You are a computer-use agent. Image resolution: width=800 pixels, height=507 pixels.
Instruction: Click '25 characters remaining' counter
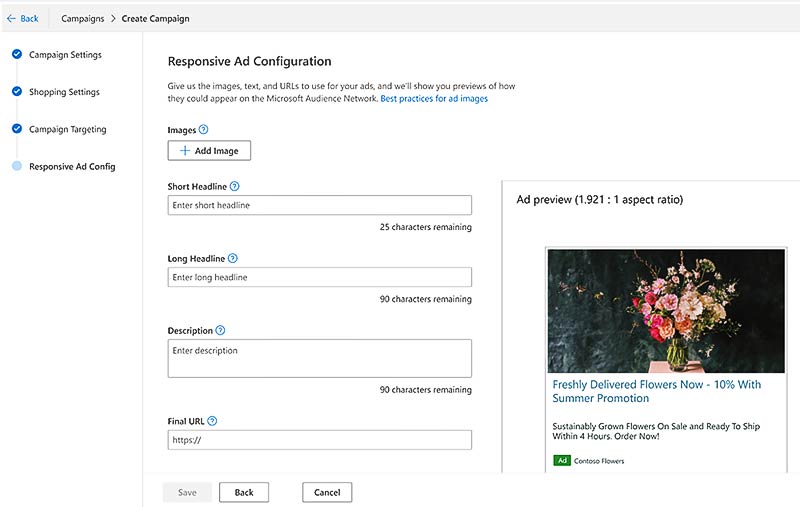(426, 227)
